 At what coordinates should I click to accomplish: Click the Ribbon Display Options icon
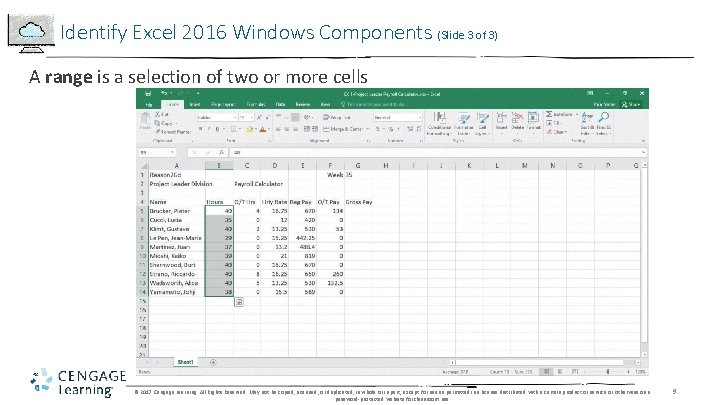tap(590, 93)
